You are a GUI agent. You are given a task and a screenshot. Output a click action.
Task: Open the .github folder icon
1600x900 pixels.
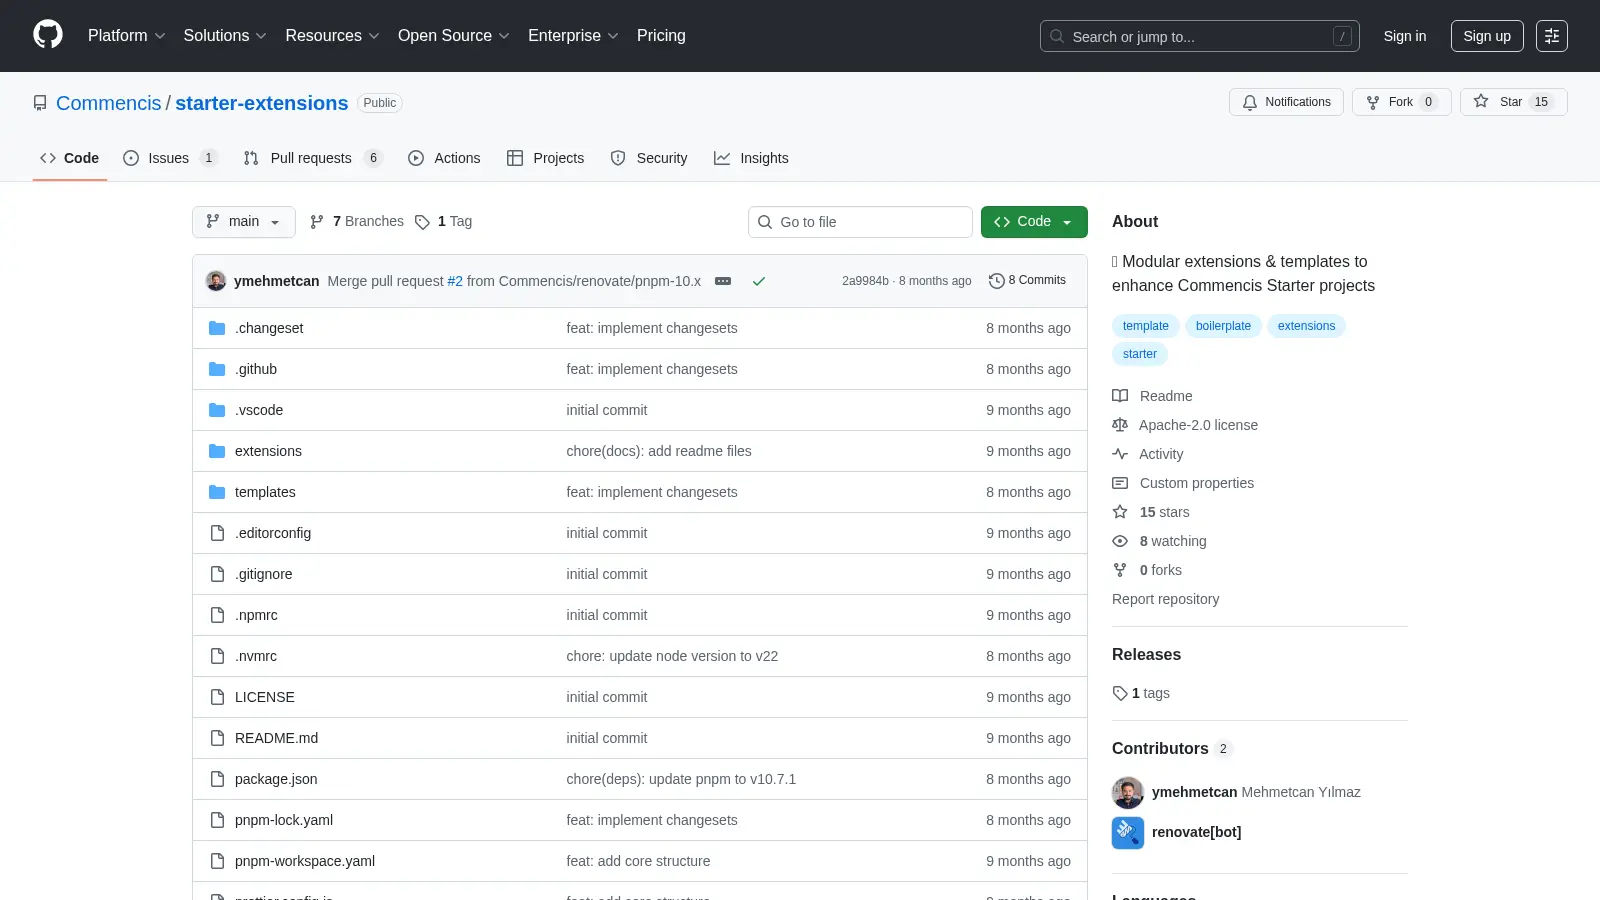coord(217,369)
